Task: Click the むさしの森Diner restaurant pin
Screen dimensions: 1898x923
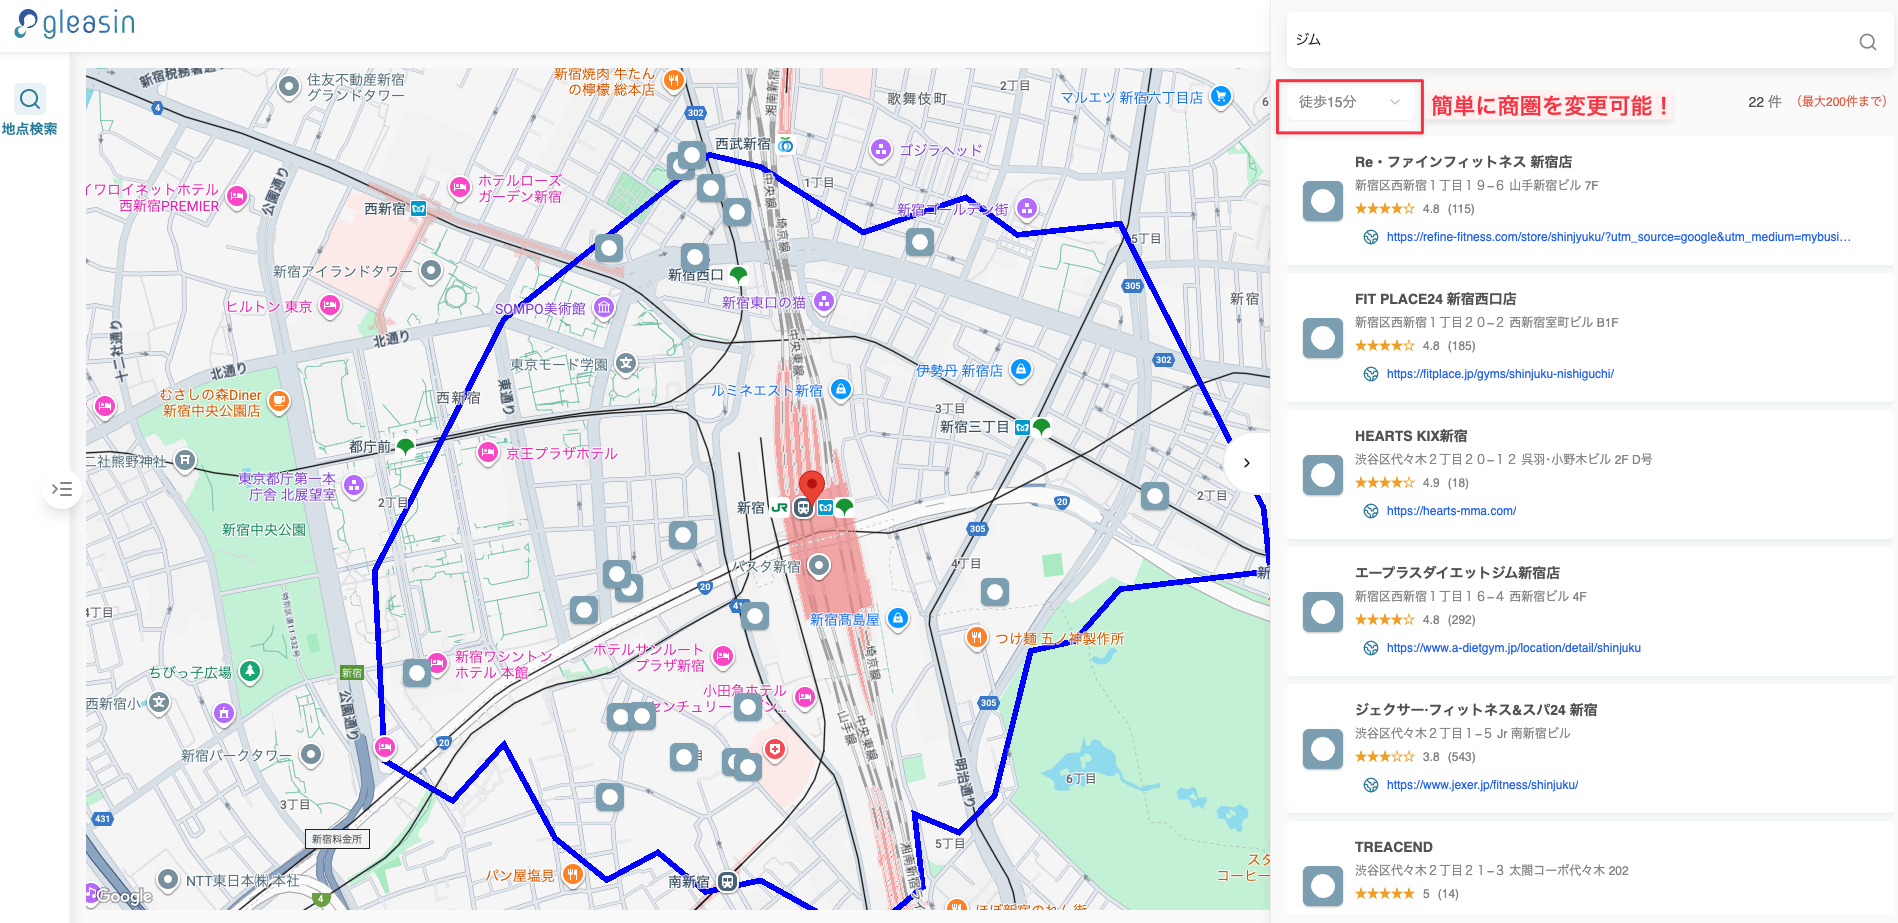Action: point(279,402)
